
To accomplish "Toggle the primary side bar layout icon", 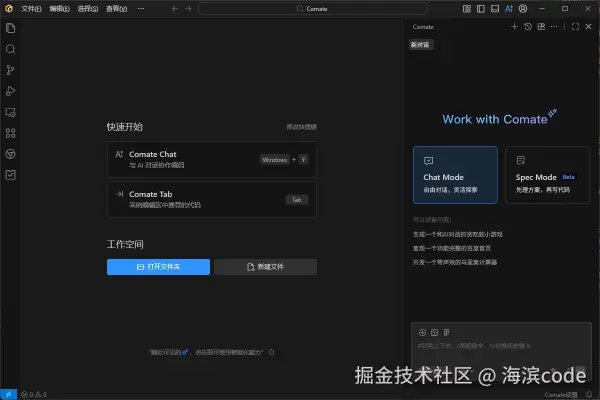I will [x=481, y=8].
